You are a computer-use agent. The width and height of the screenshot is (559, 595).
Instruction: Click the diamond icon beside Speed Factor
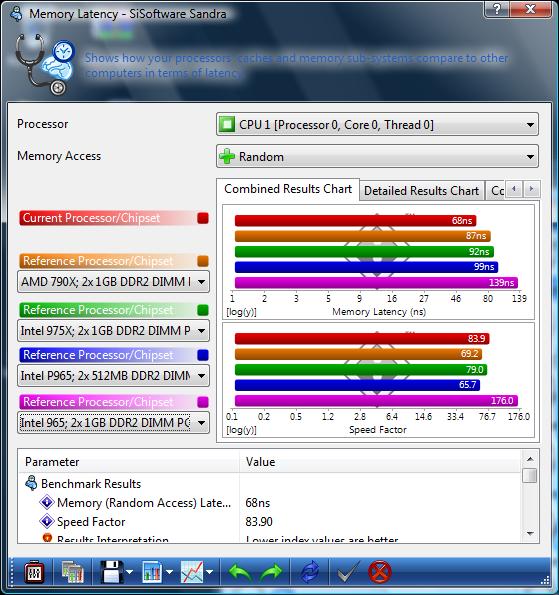point(47,521)
